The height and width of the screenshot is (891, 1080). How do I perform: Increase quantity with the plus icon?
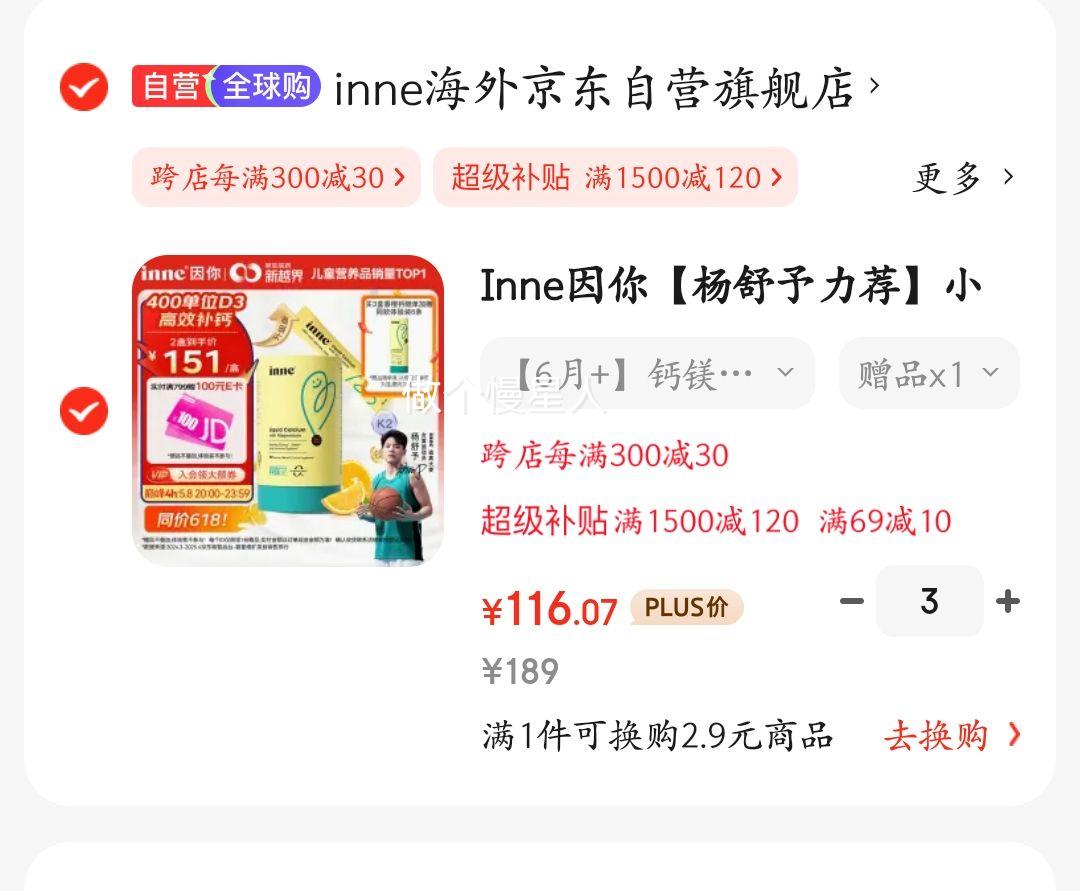pos(1008,601)
